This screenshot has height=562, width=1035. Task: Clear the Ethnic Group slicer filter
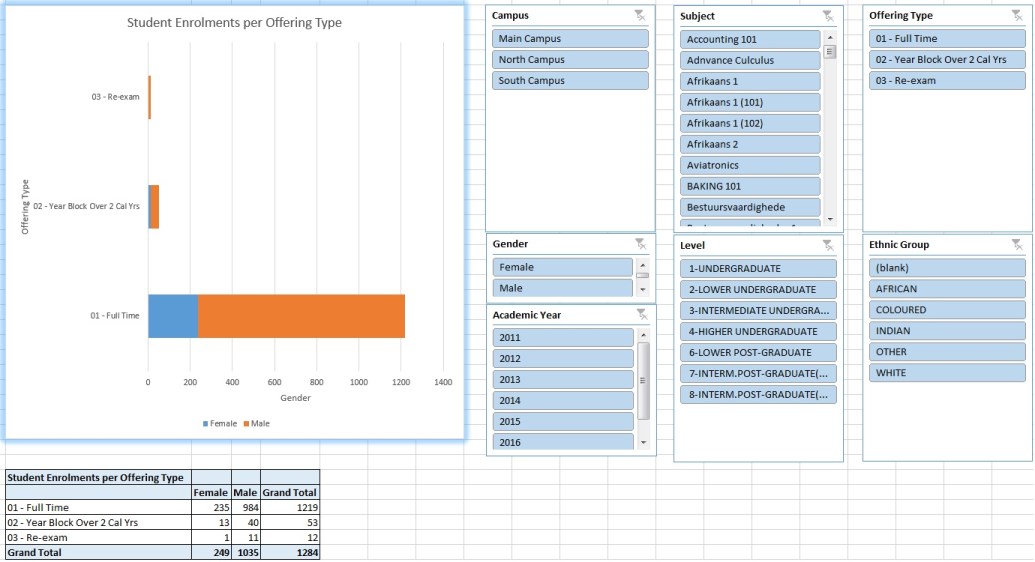tap(1017, 245)
